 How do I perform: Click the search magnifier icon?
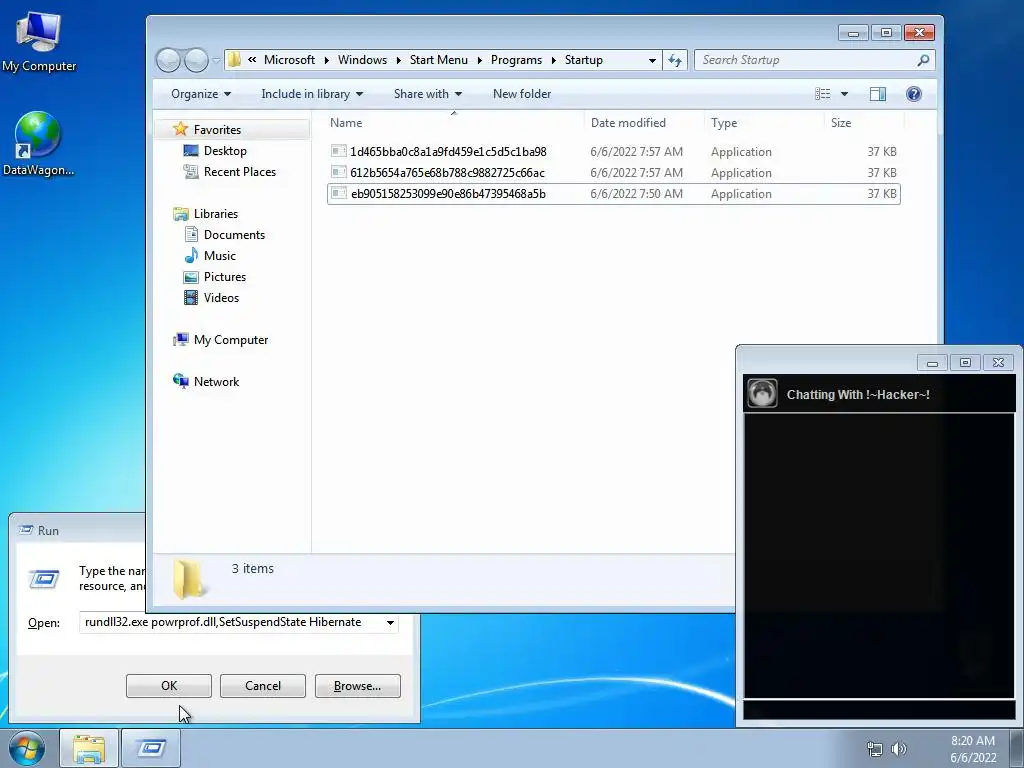pyautogui.click(x=923, y=60)
